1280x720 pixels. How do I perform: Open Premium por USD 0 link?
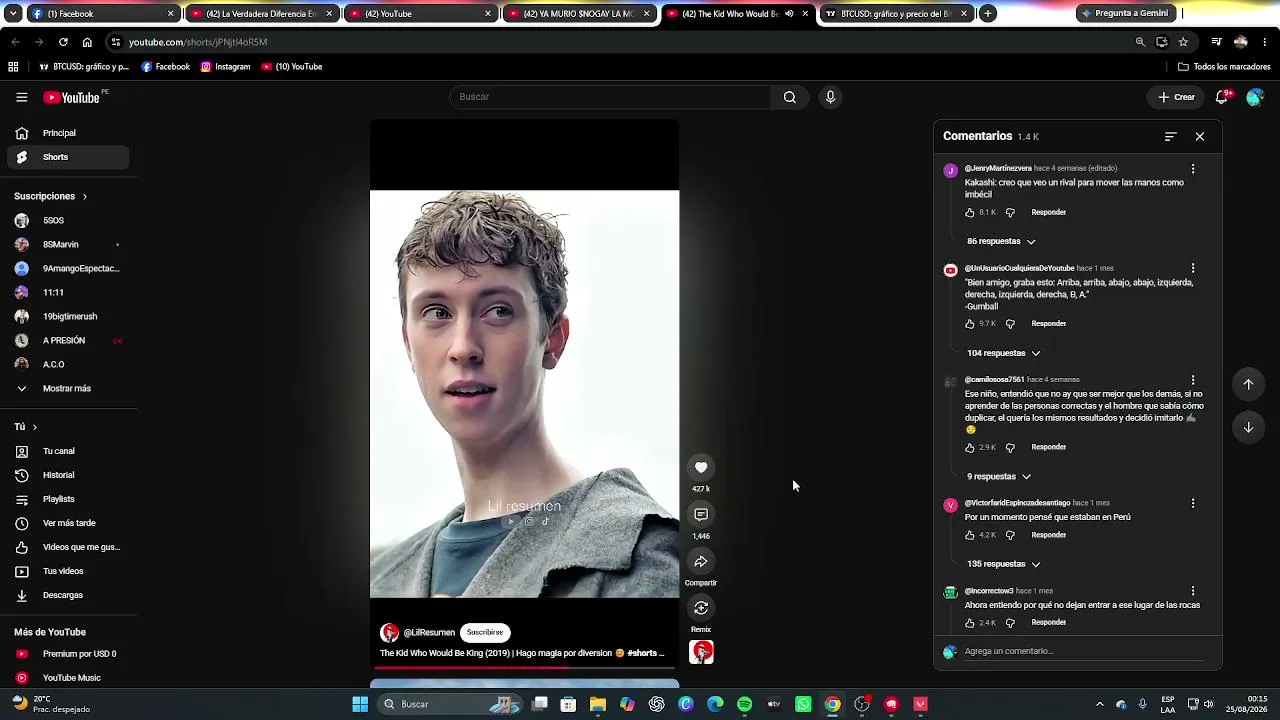(68, 654)
